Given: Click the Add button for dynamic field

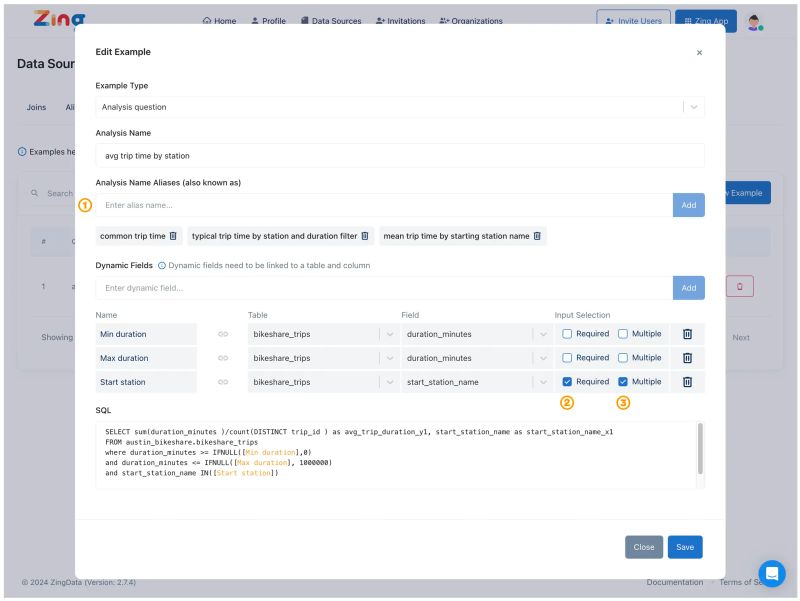Looking at the screenshot, I should 688,288.
